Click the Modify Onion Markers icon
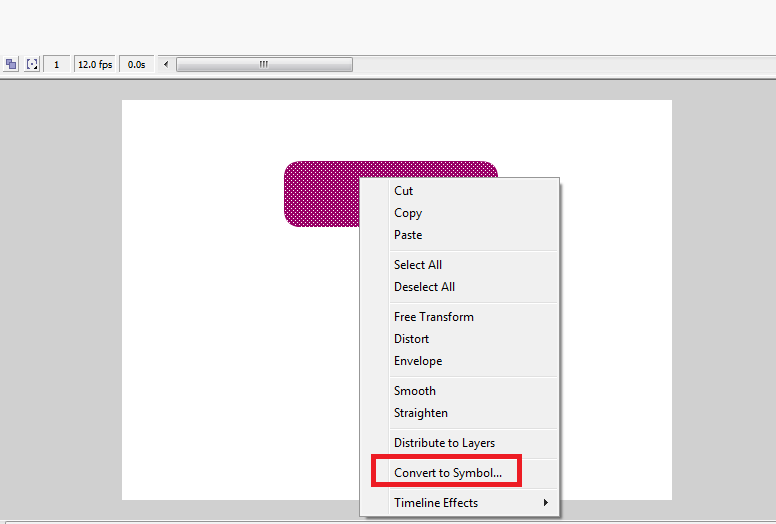Viewport: 776px width, 524px height. tap(32, 64)
